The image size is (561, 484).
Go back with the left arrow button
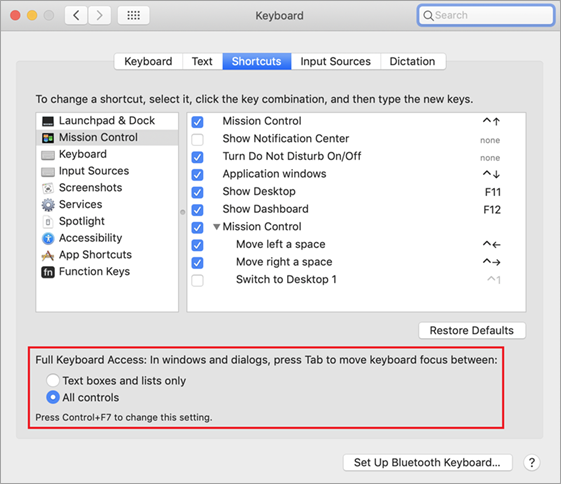76,15
